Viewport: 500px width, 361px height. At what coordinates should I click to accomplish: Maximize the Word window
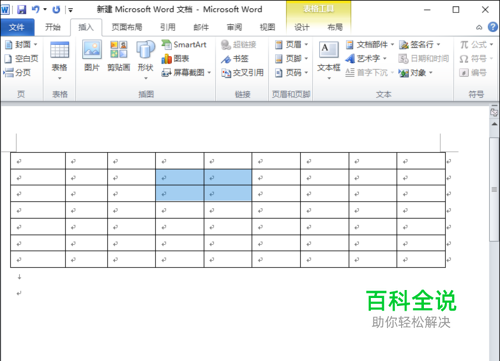(x=456, y=10)
